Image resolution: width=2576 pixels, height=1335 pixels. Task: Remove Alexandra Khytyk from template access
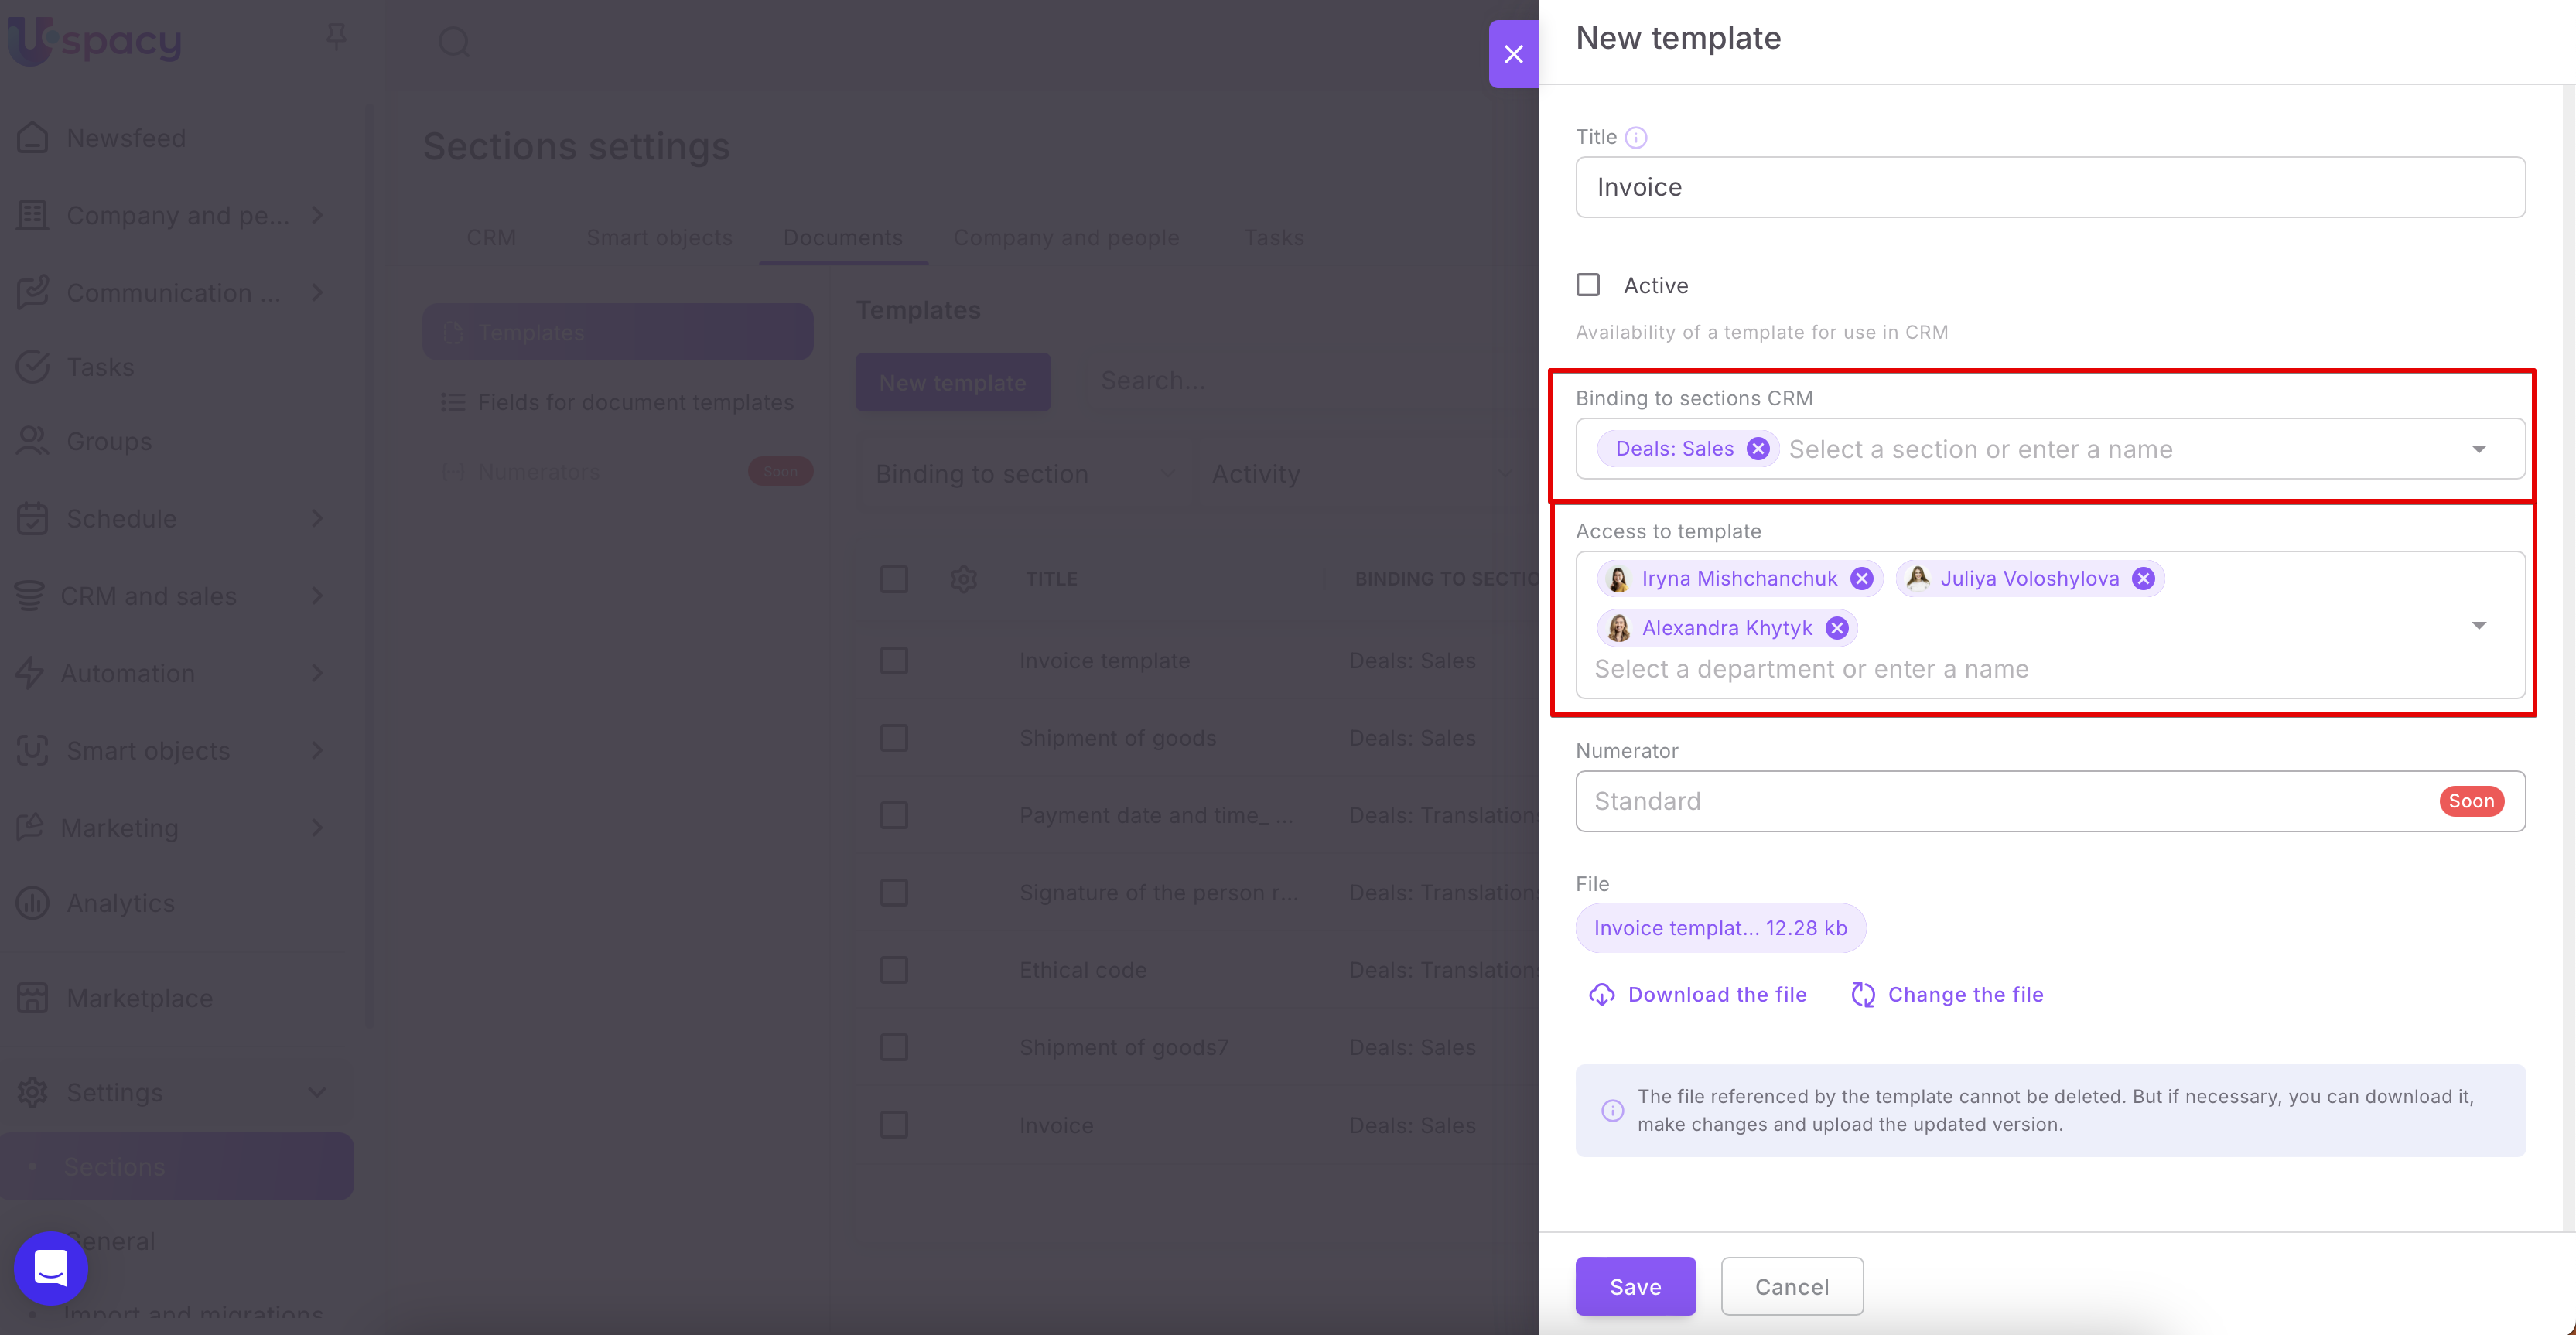pyautogui.click(x=1836, y=628)
